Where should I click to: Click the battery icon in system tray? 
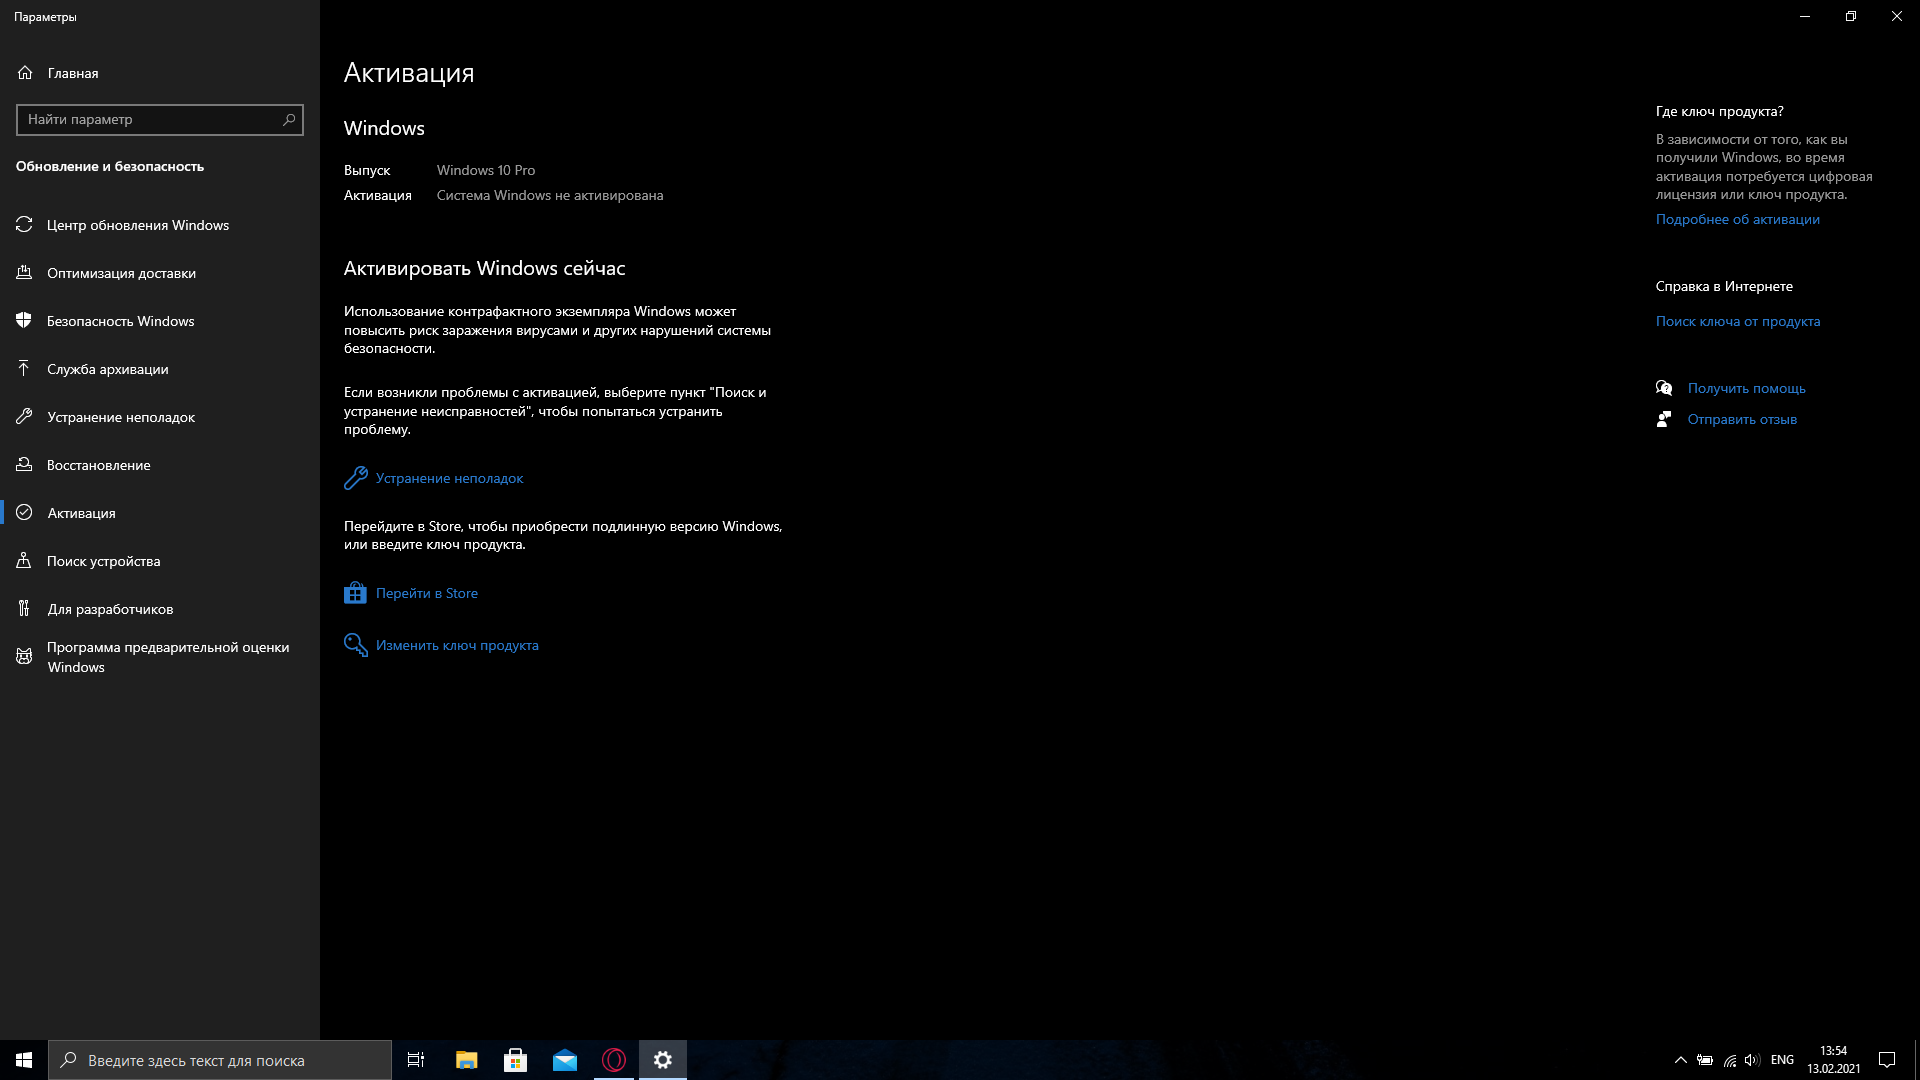coord(1705,1060)
